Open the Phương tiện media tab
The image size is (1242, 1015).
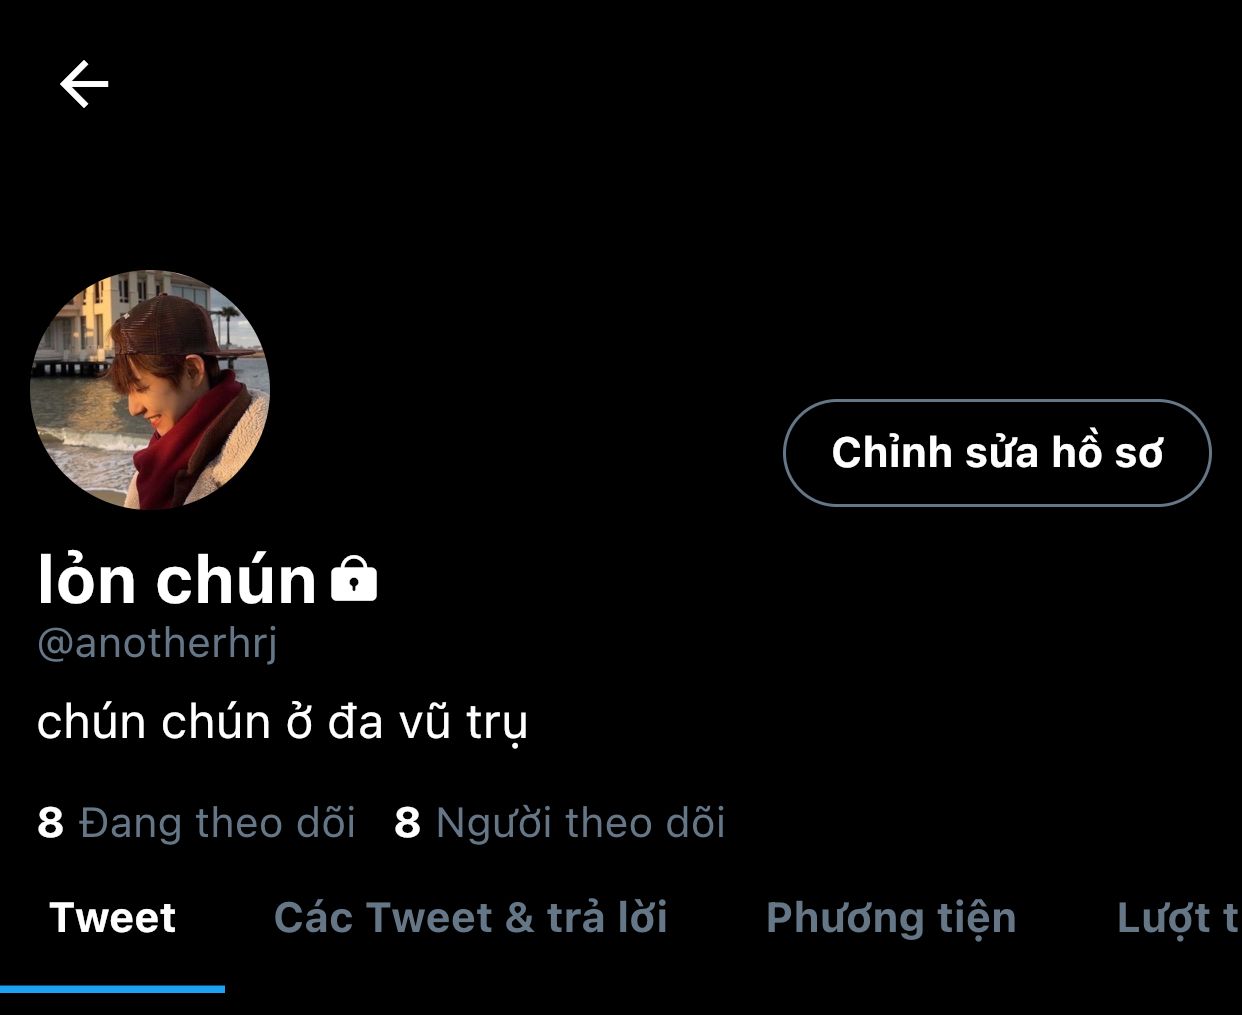pos(891,918)
